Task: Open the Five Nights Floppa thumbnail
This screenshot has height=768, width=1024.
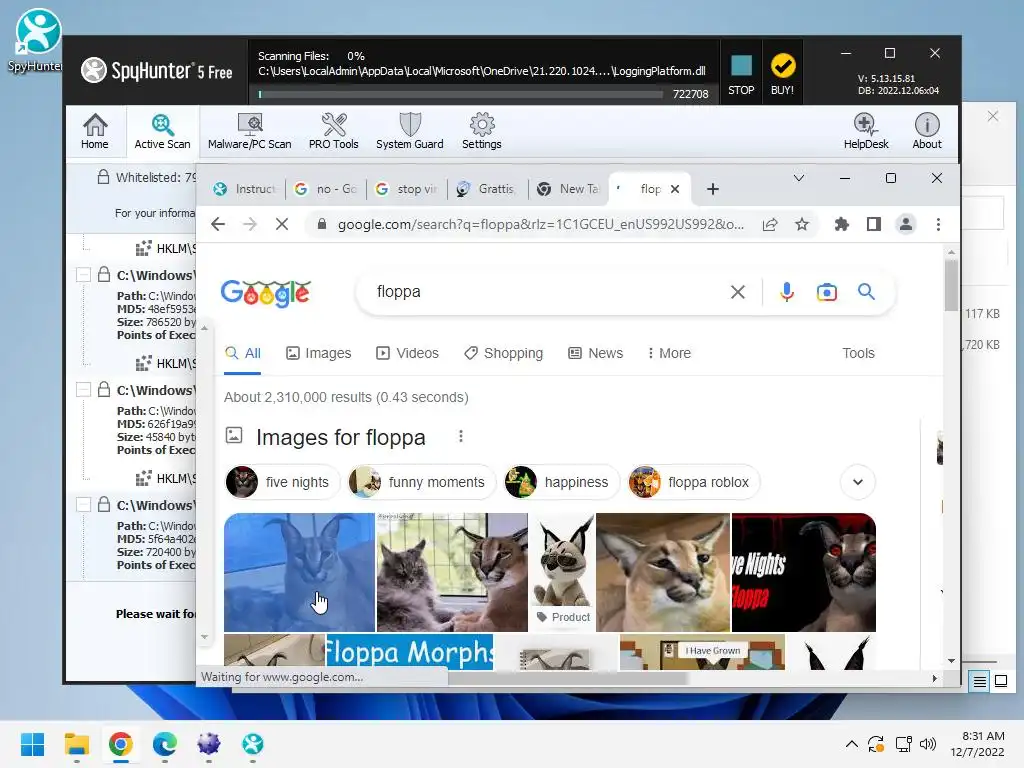Action: tap(804, 572)
